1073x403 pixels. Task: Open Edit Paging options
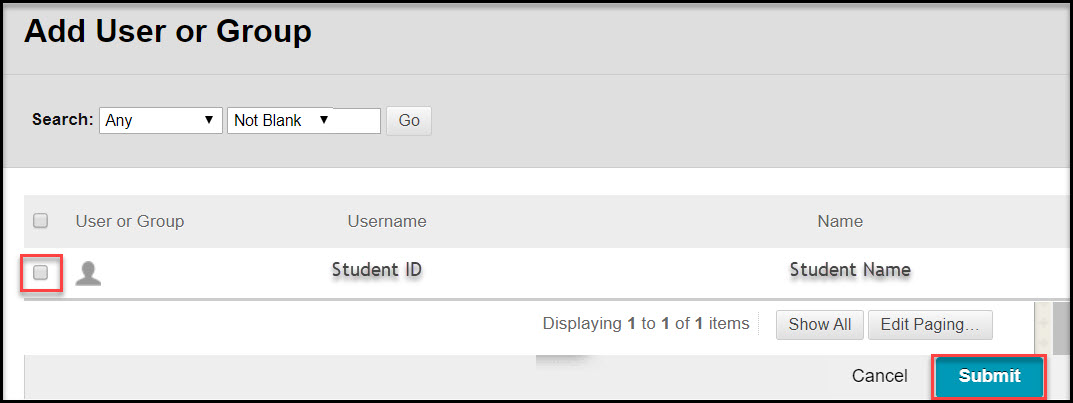930,324
